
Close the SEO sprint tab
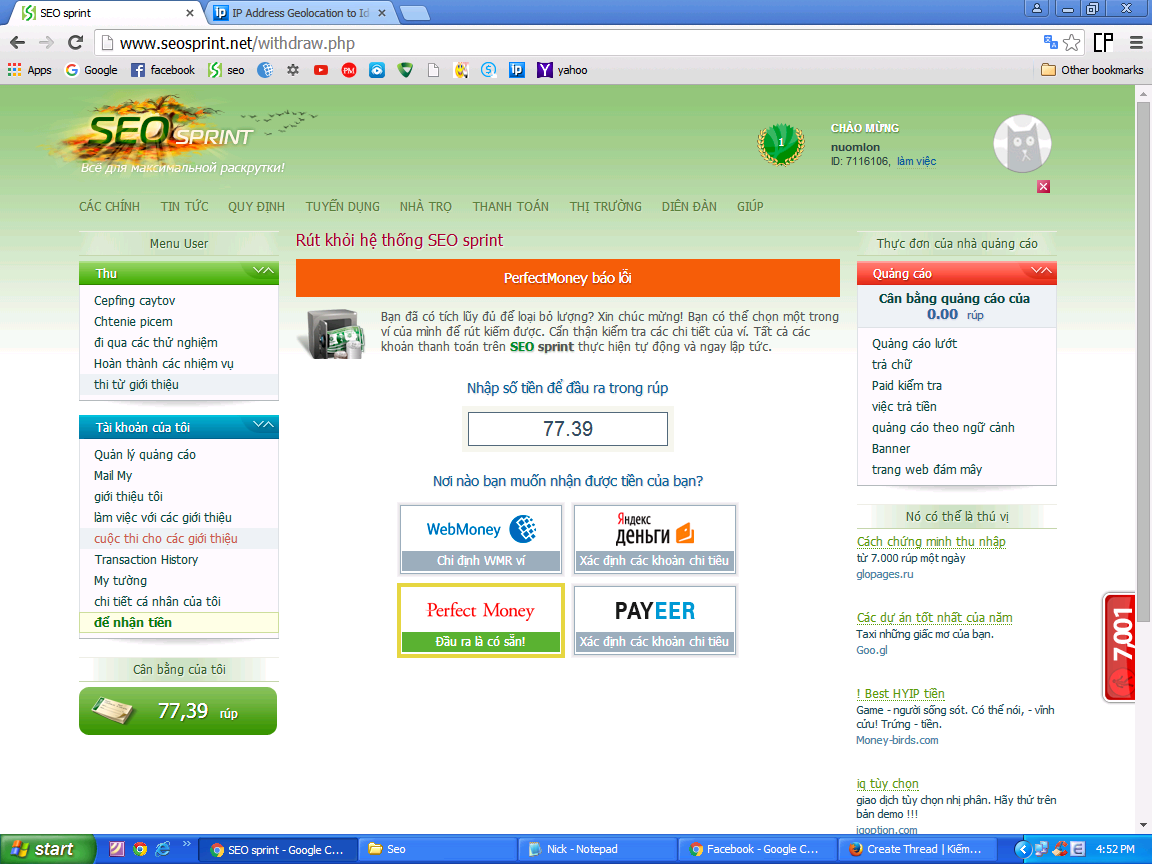coord(190,13)
